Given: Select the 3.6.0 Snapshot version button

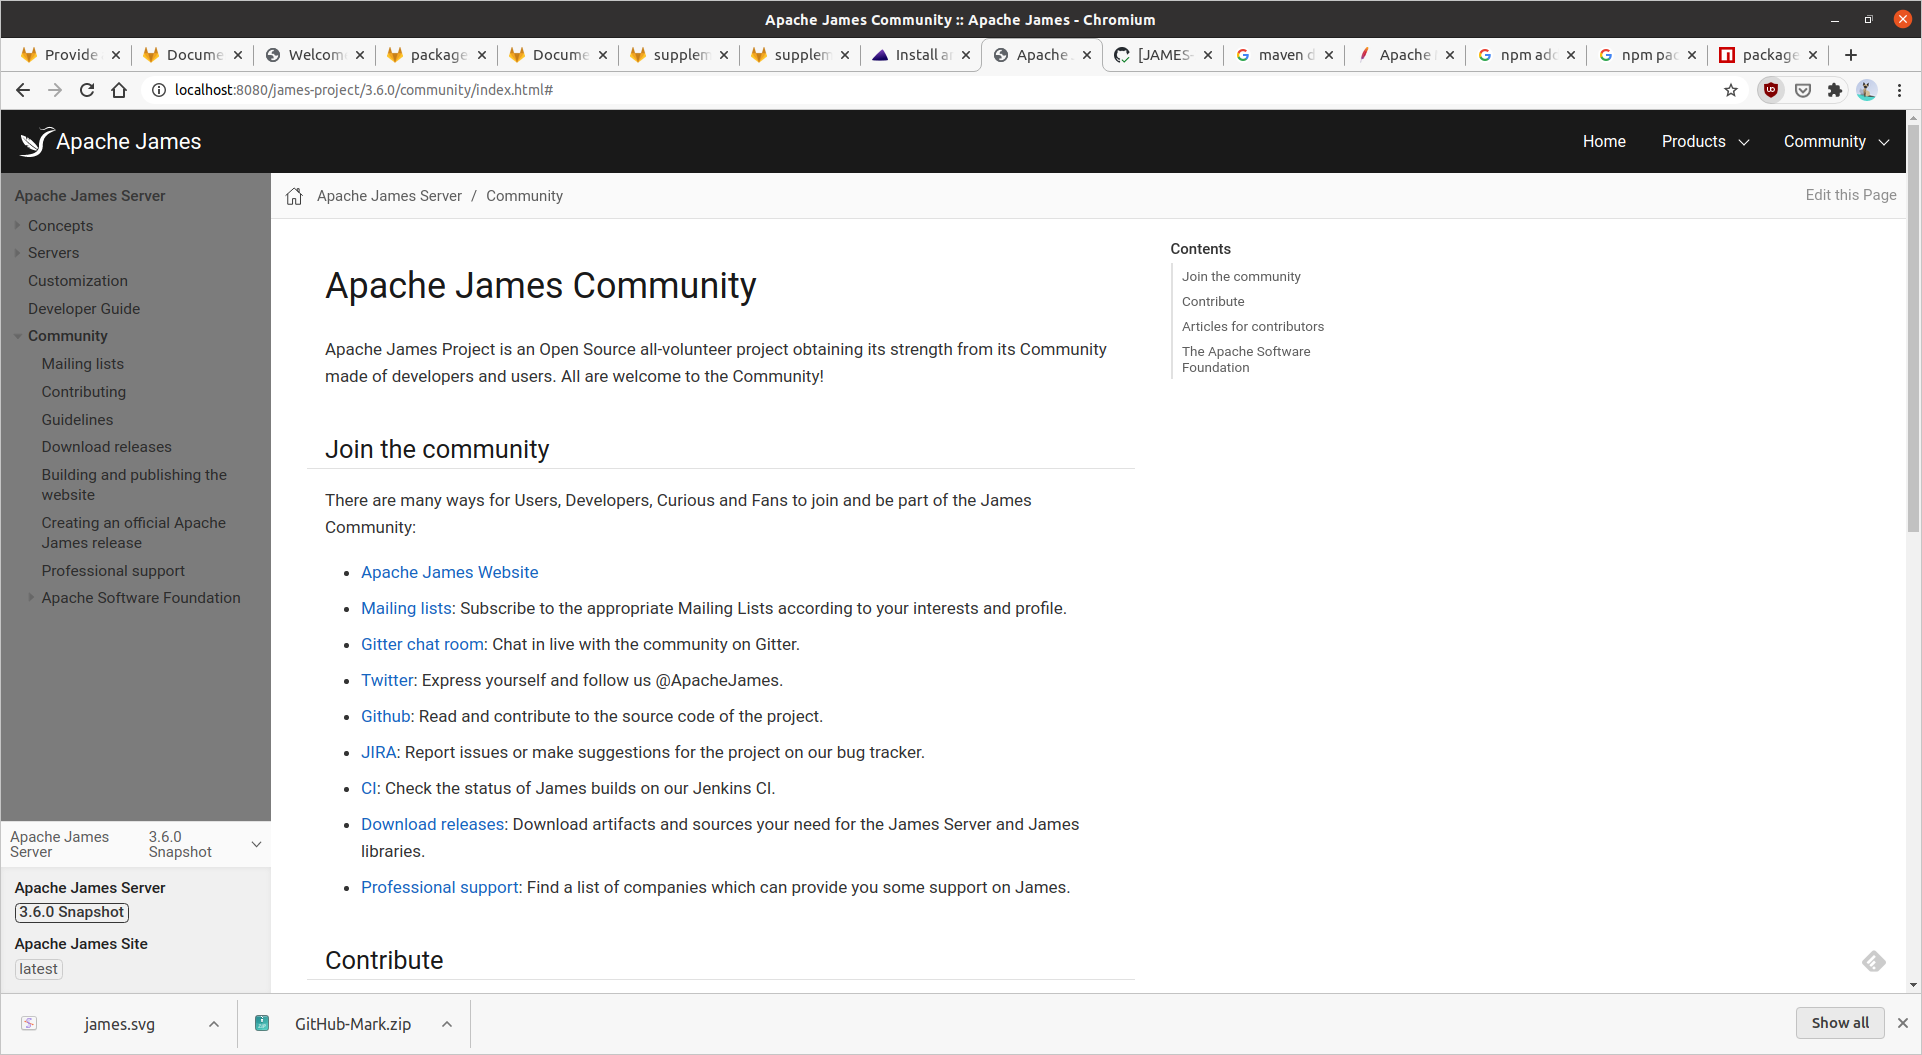Looking at the screenshot, I should [x=72, y=912].
